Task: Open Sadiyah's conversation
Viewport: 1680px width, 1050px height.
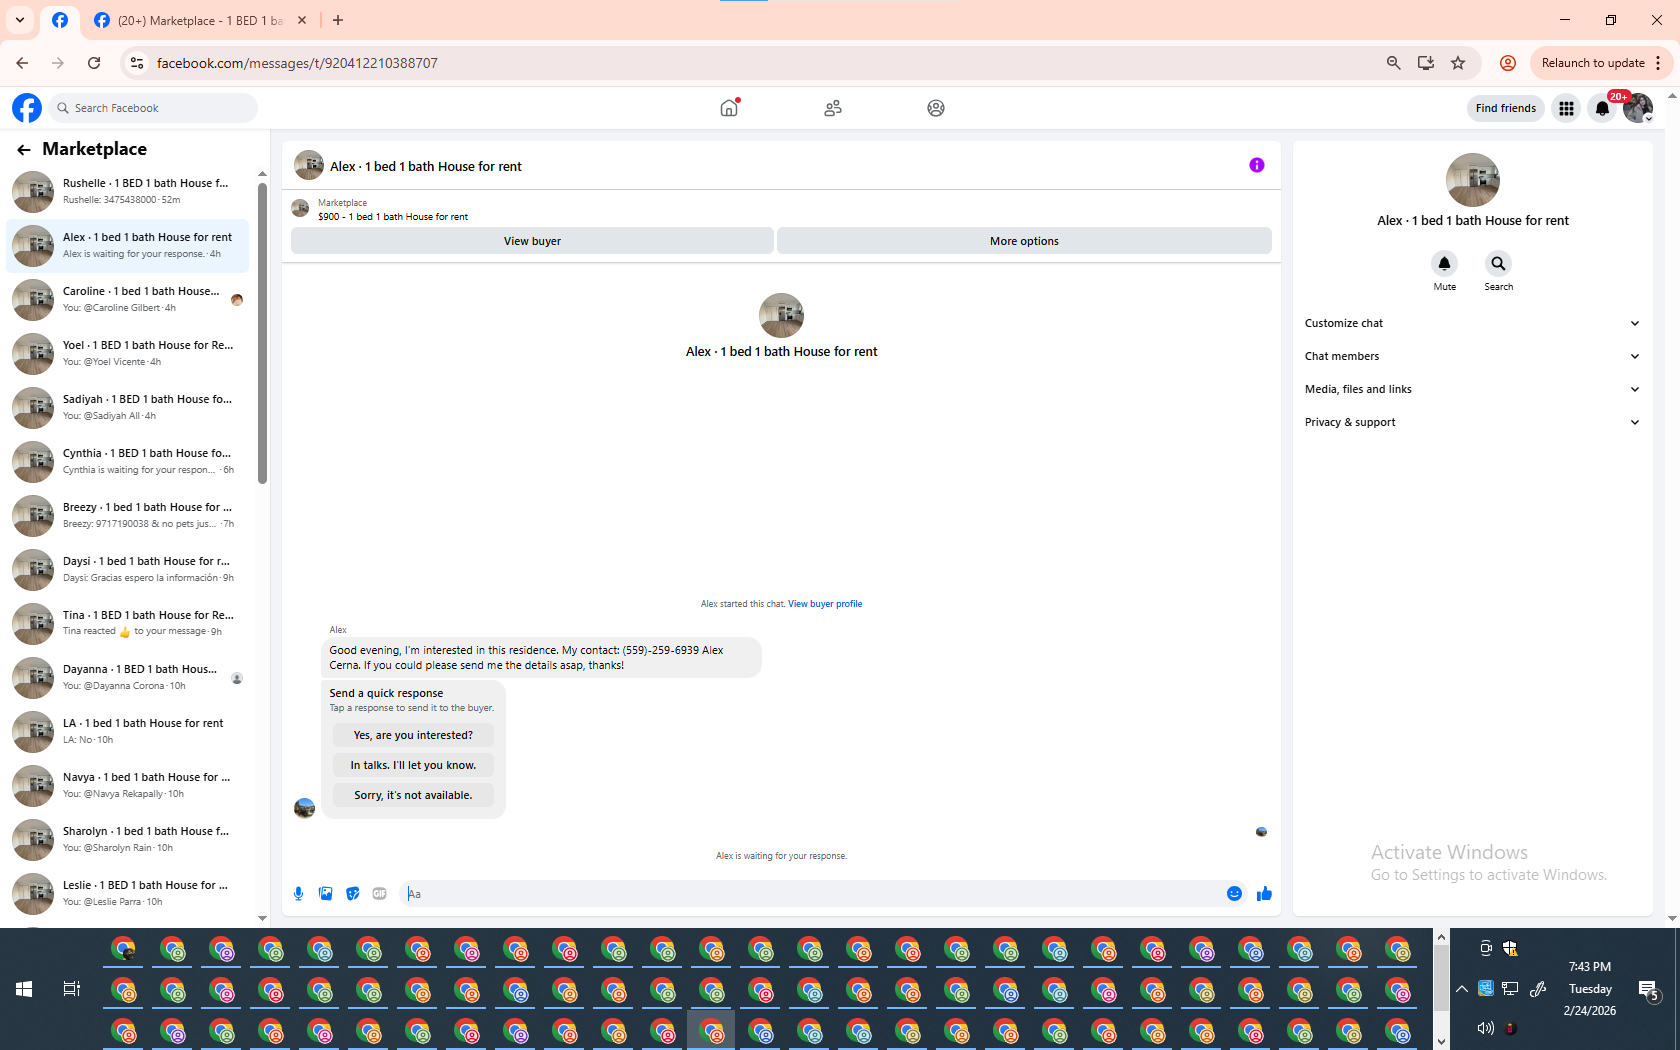Action: [128, 407]
